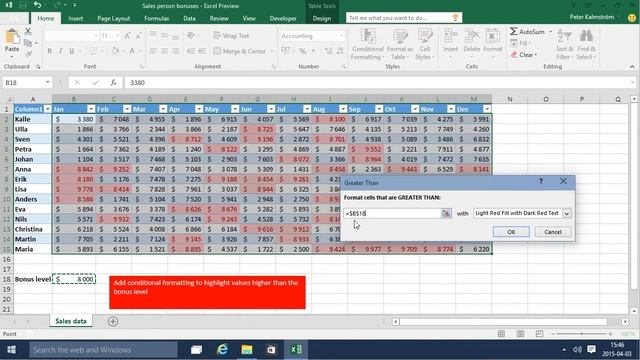Click the percent style icon
The width and height of the screenshot is (640, 360).
point(302,51)
